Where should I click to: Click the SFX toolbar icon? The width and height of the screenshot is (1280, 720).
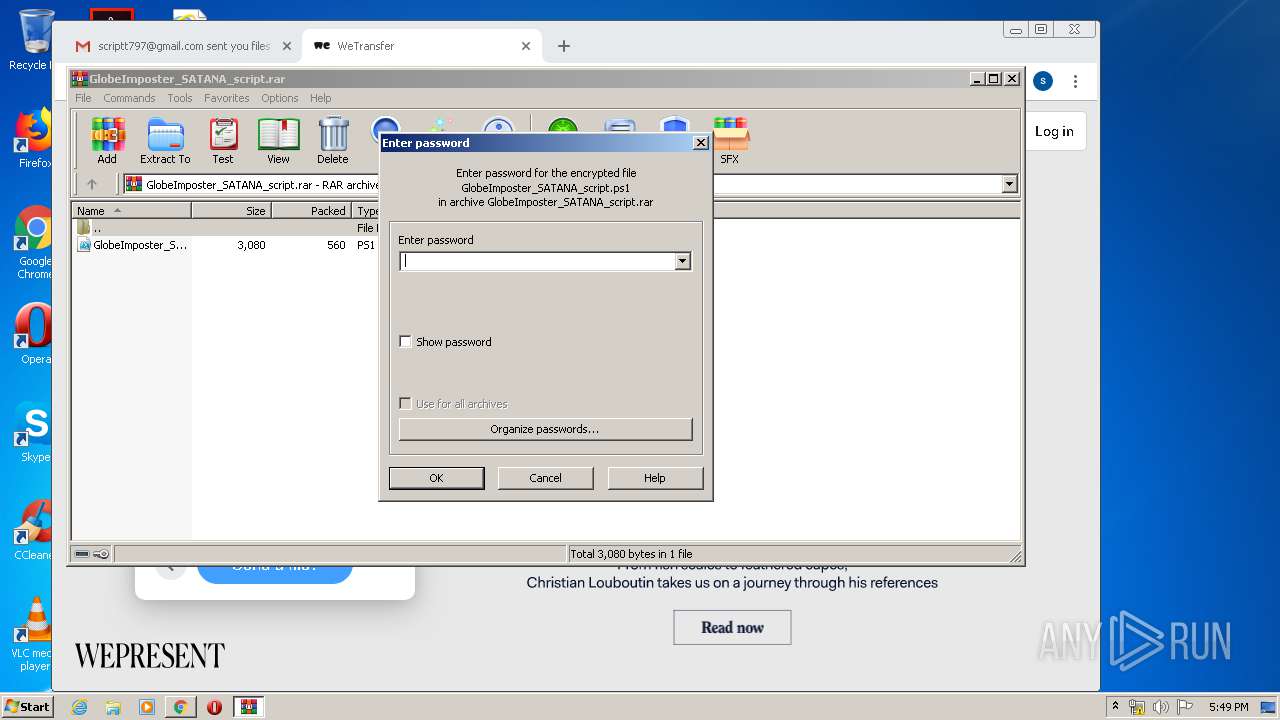coord(730,141)
